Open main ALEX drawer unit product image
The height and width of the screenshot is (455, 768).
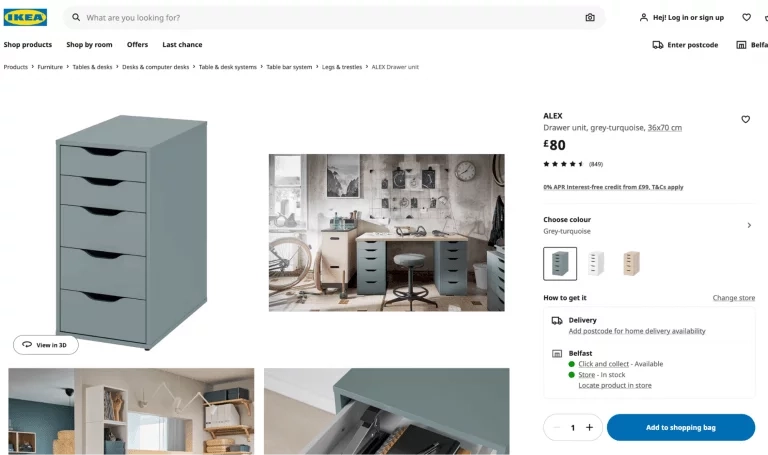coord(132,232)
